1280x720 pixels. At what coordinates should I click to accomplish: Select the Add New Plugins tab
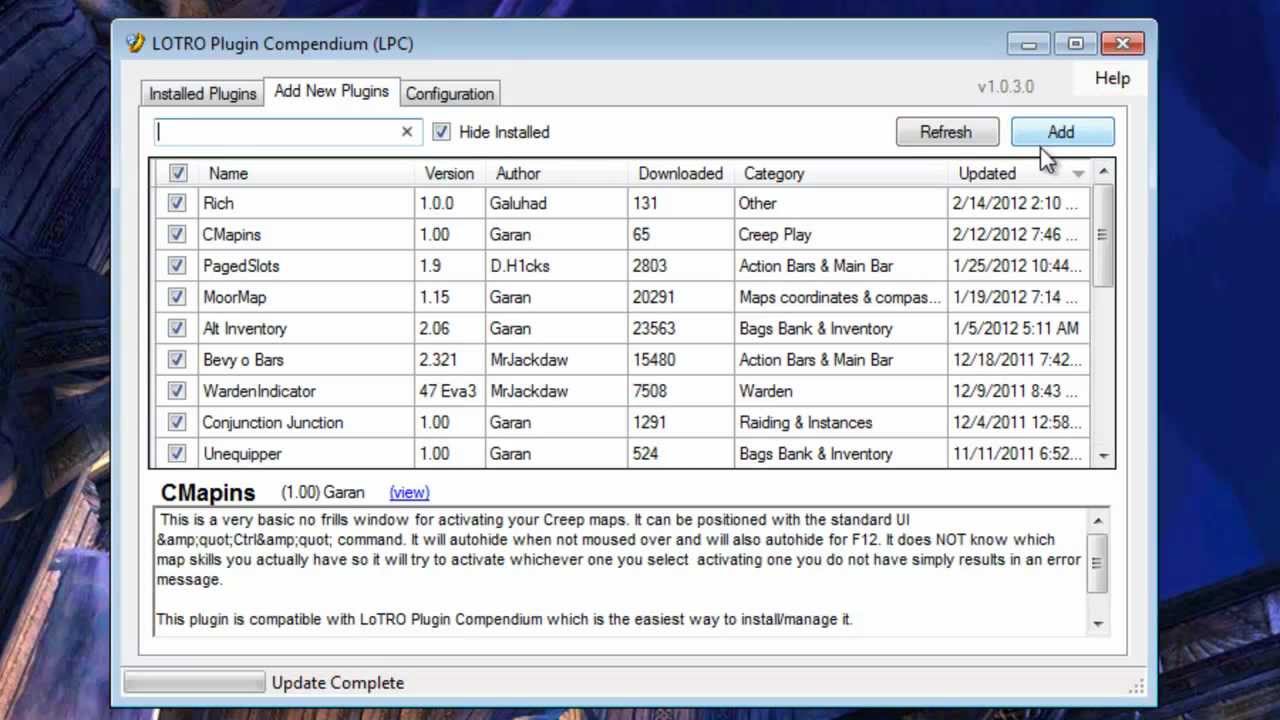pyautogui.click(x=332, y=91)
